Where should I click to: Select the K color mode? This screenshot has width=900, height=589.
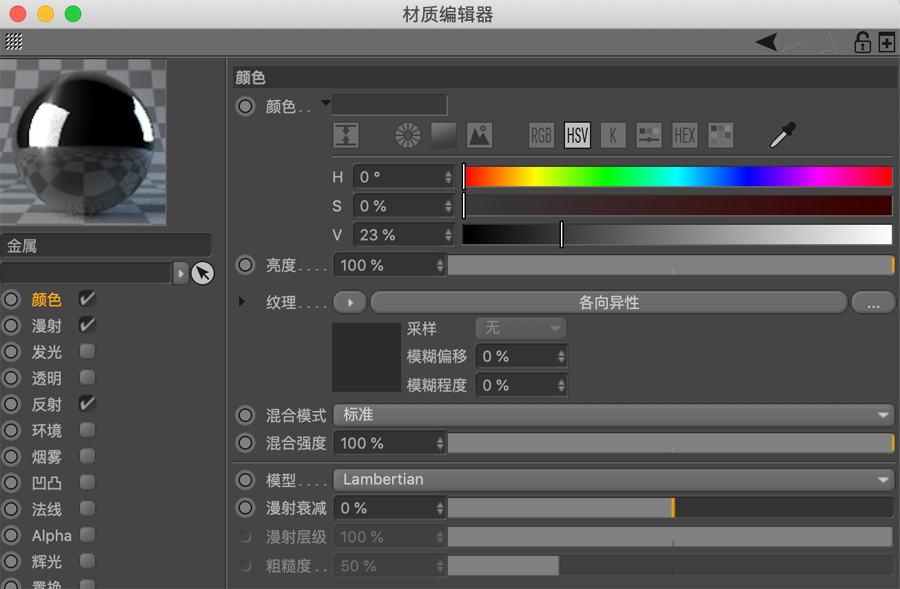612,135
